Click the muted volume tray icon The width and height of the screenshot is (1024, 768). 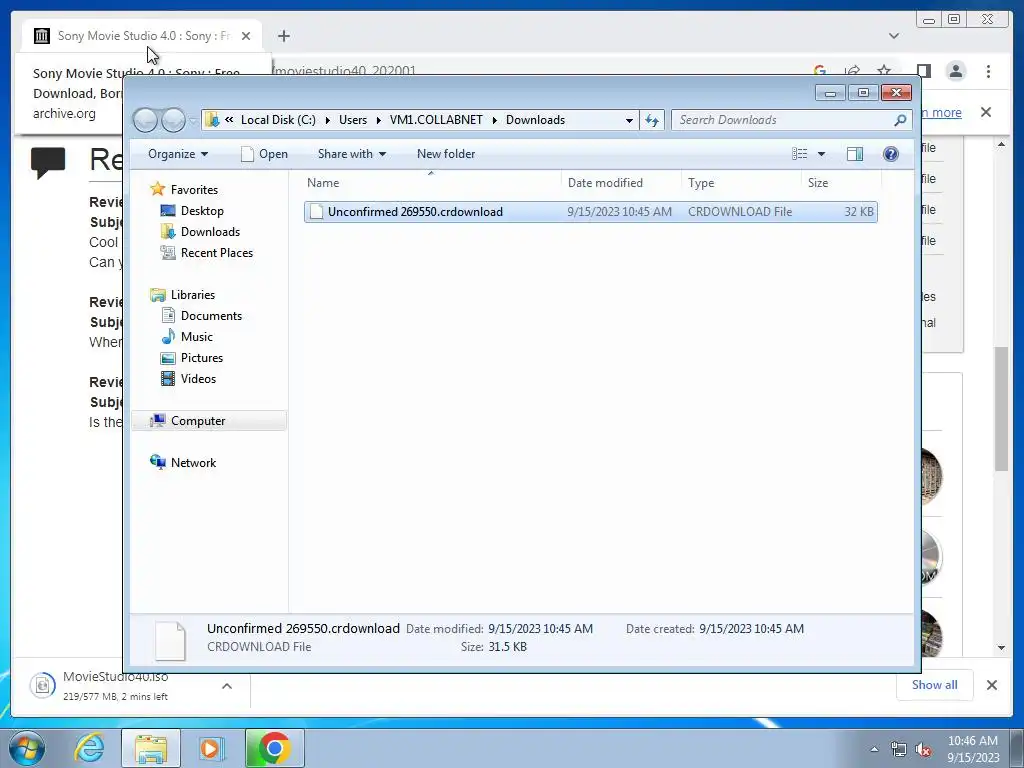tap(923, 750)
